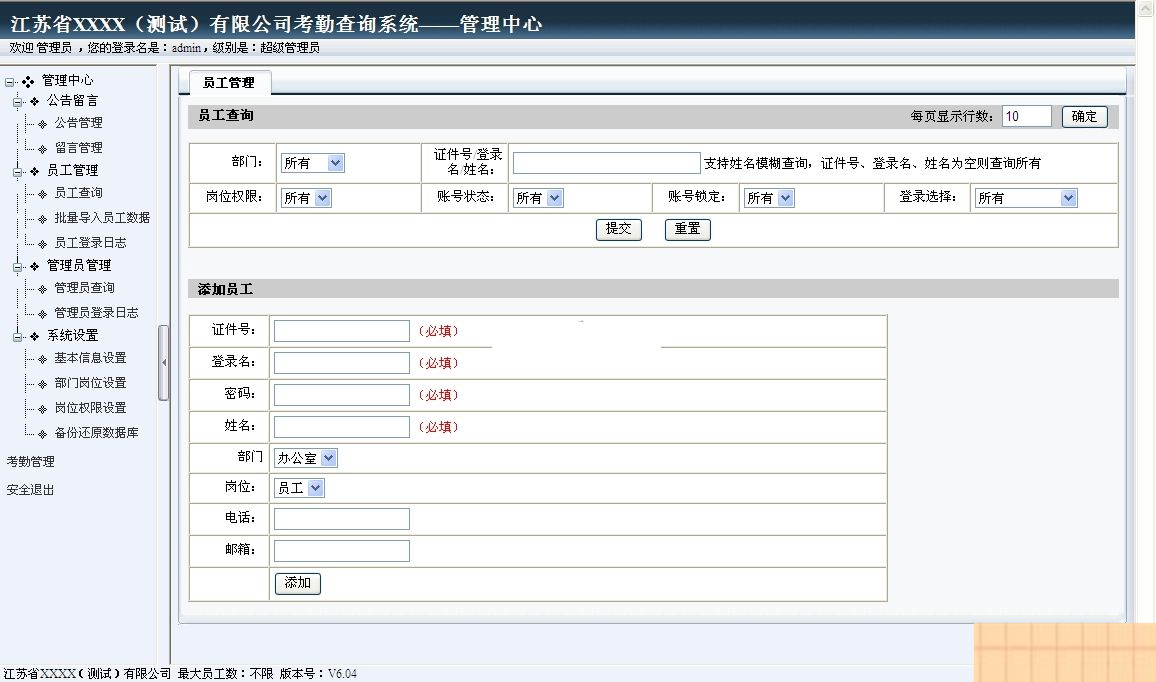Screen dimensions: 1156x682
Task: Open 基本信息设置 under 系统设置
Action: coord(44,358)
